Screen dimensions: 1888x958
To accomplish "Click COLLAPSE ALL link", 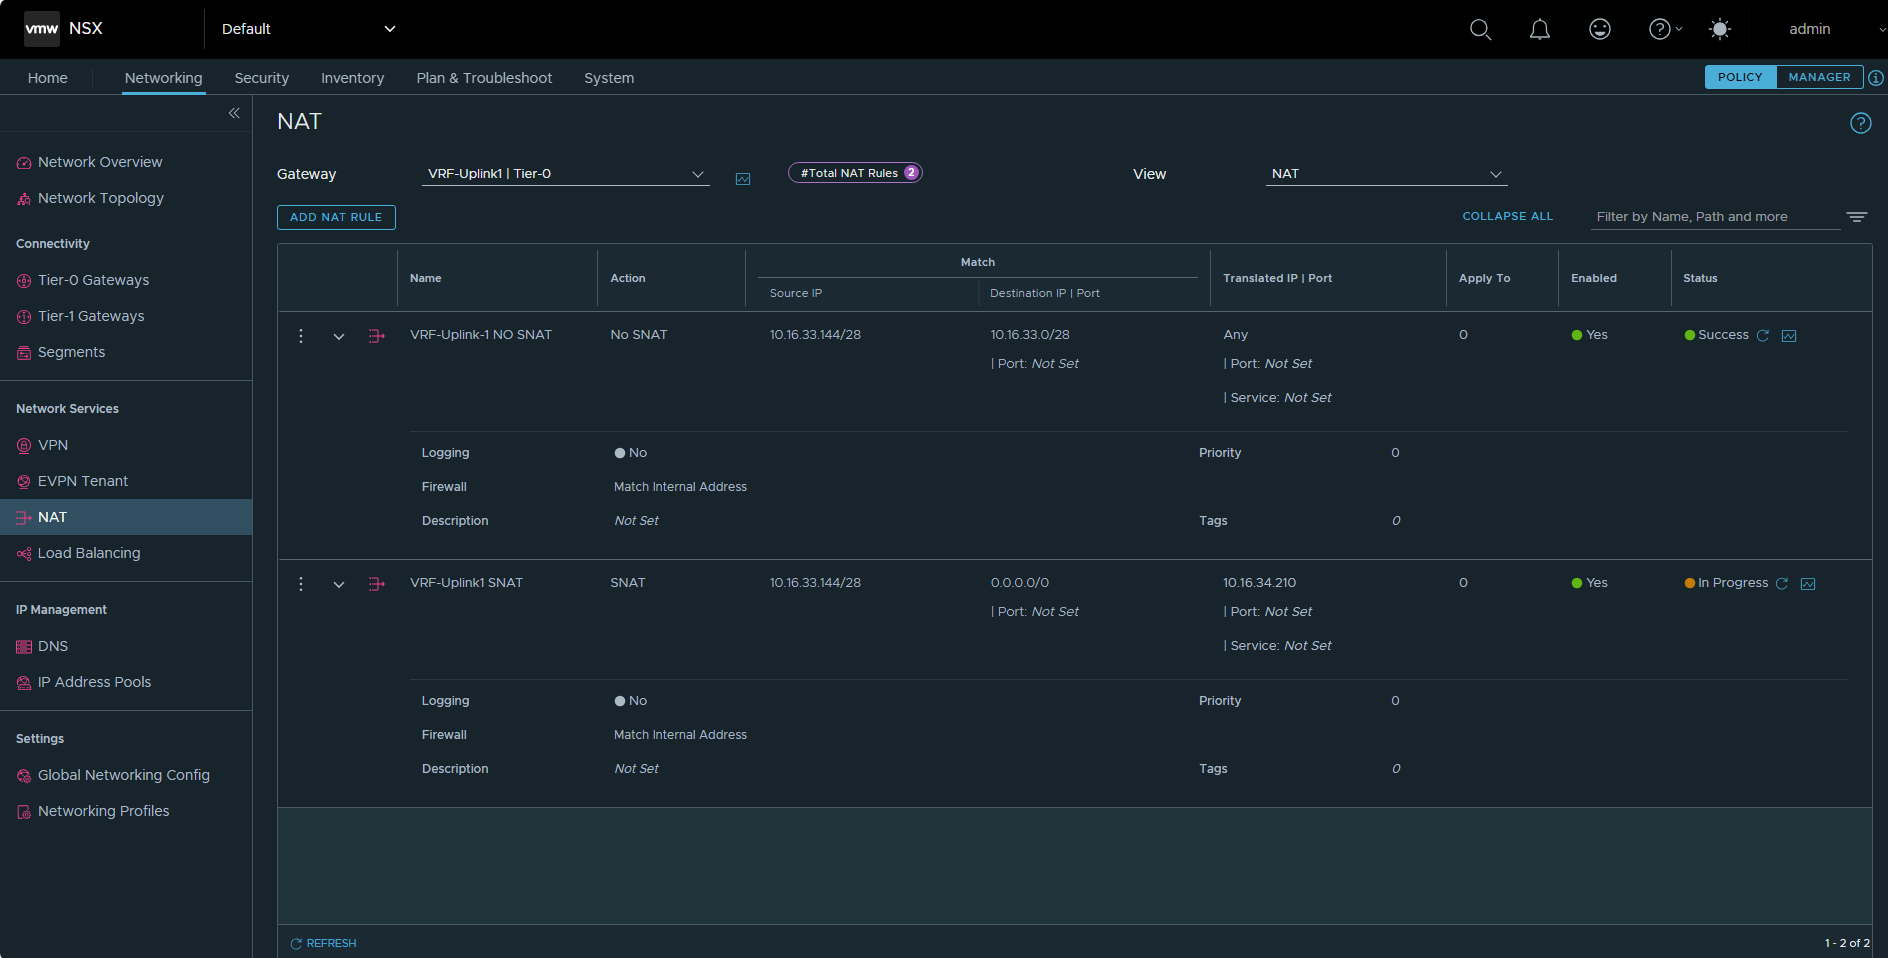I will [1508, 216].
